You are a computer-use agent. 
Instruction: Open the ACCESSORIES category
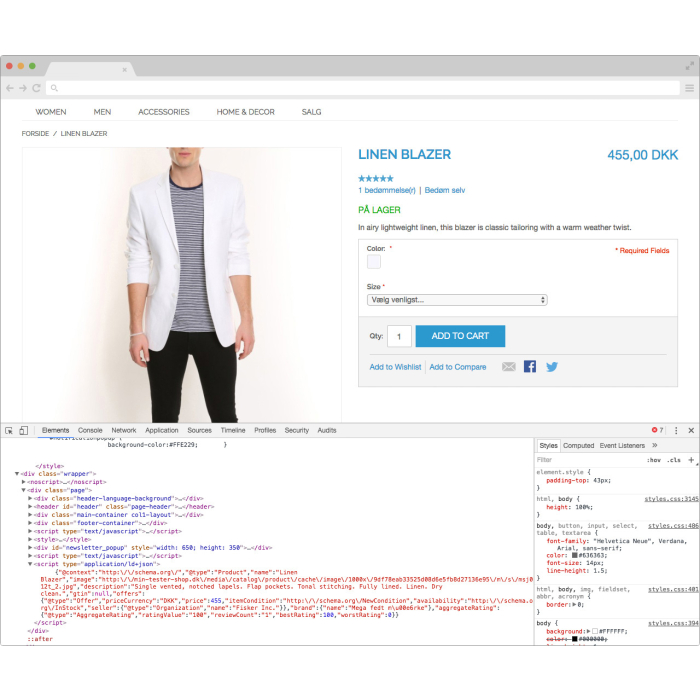164,112
